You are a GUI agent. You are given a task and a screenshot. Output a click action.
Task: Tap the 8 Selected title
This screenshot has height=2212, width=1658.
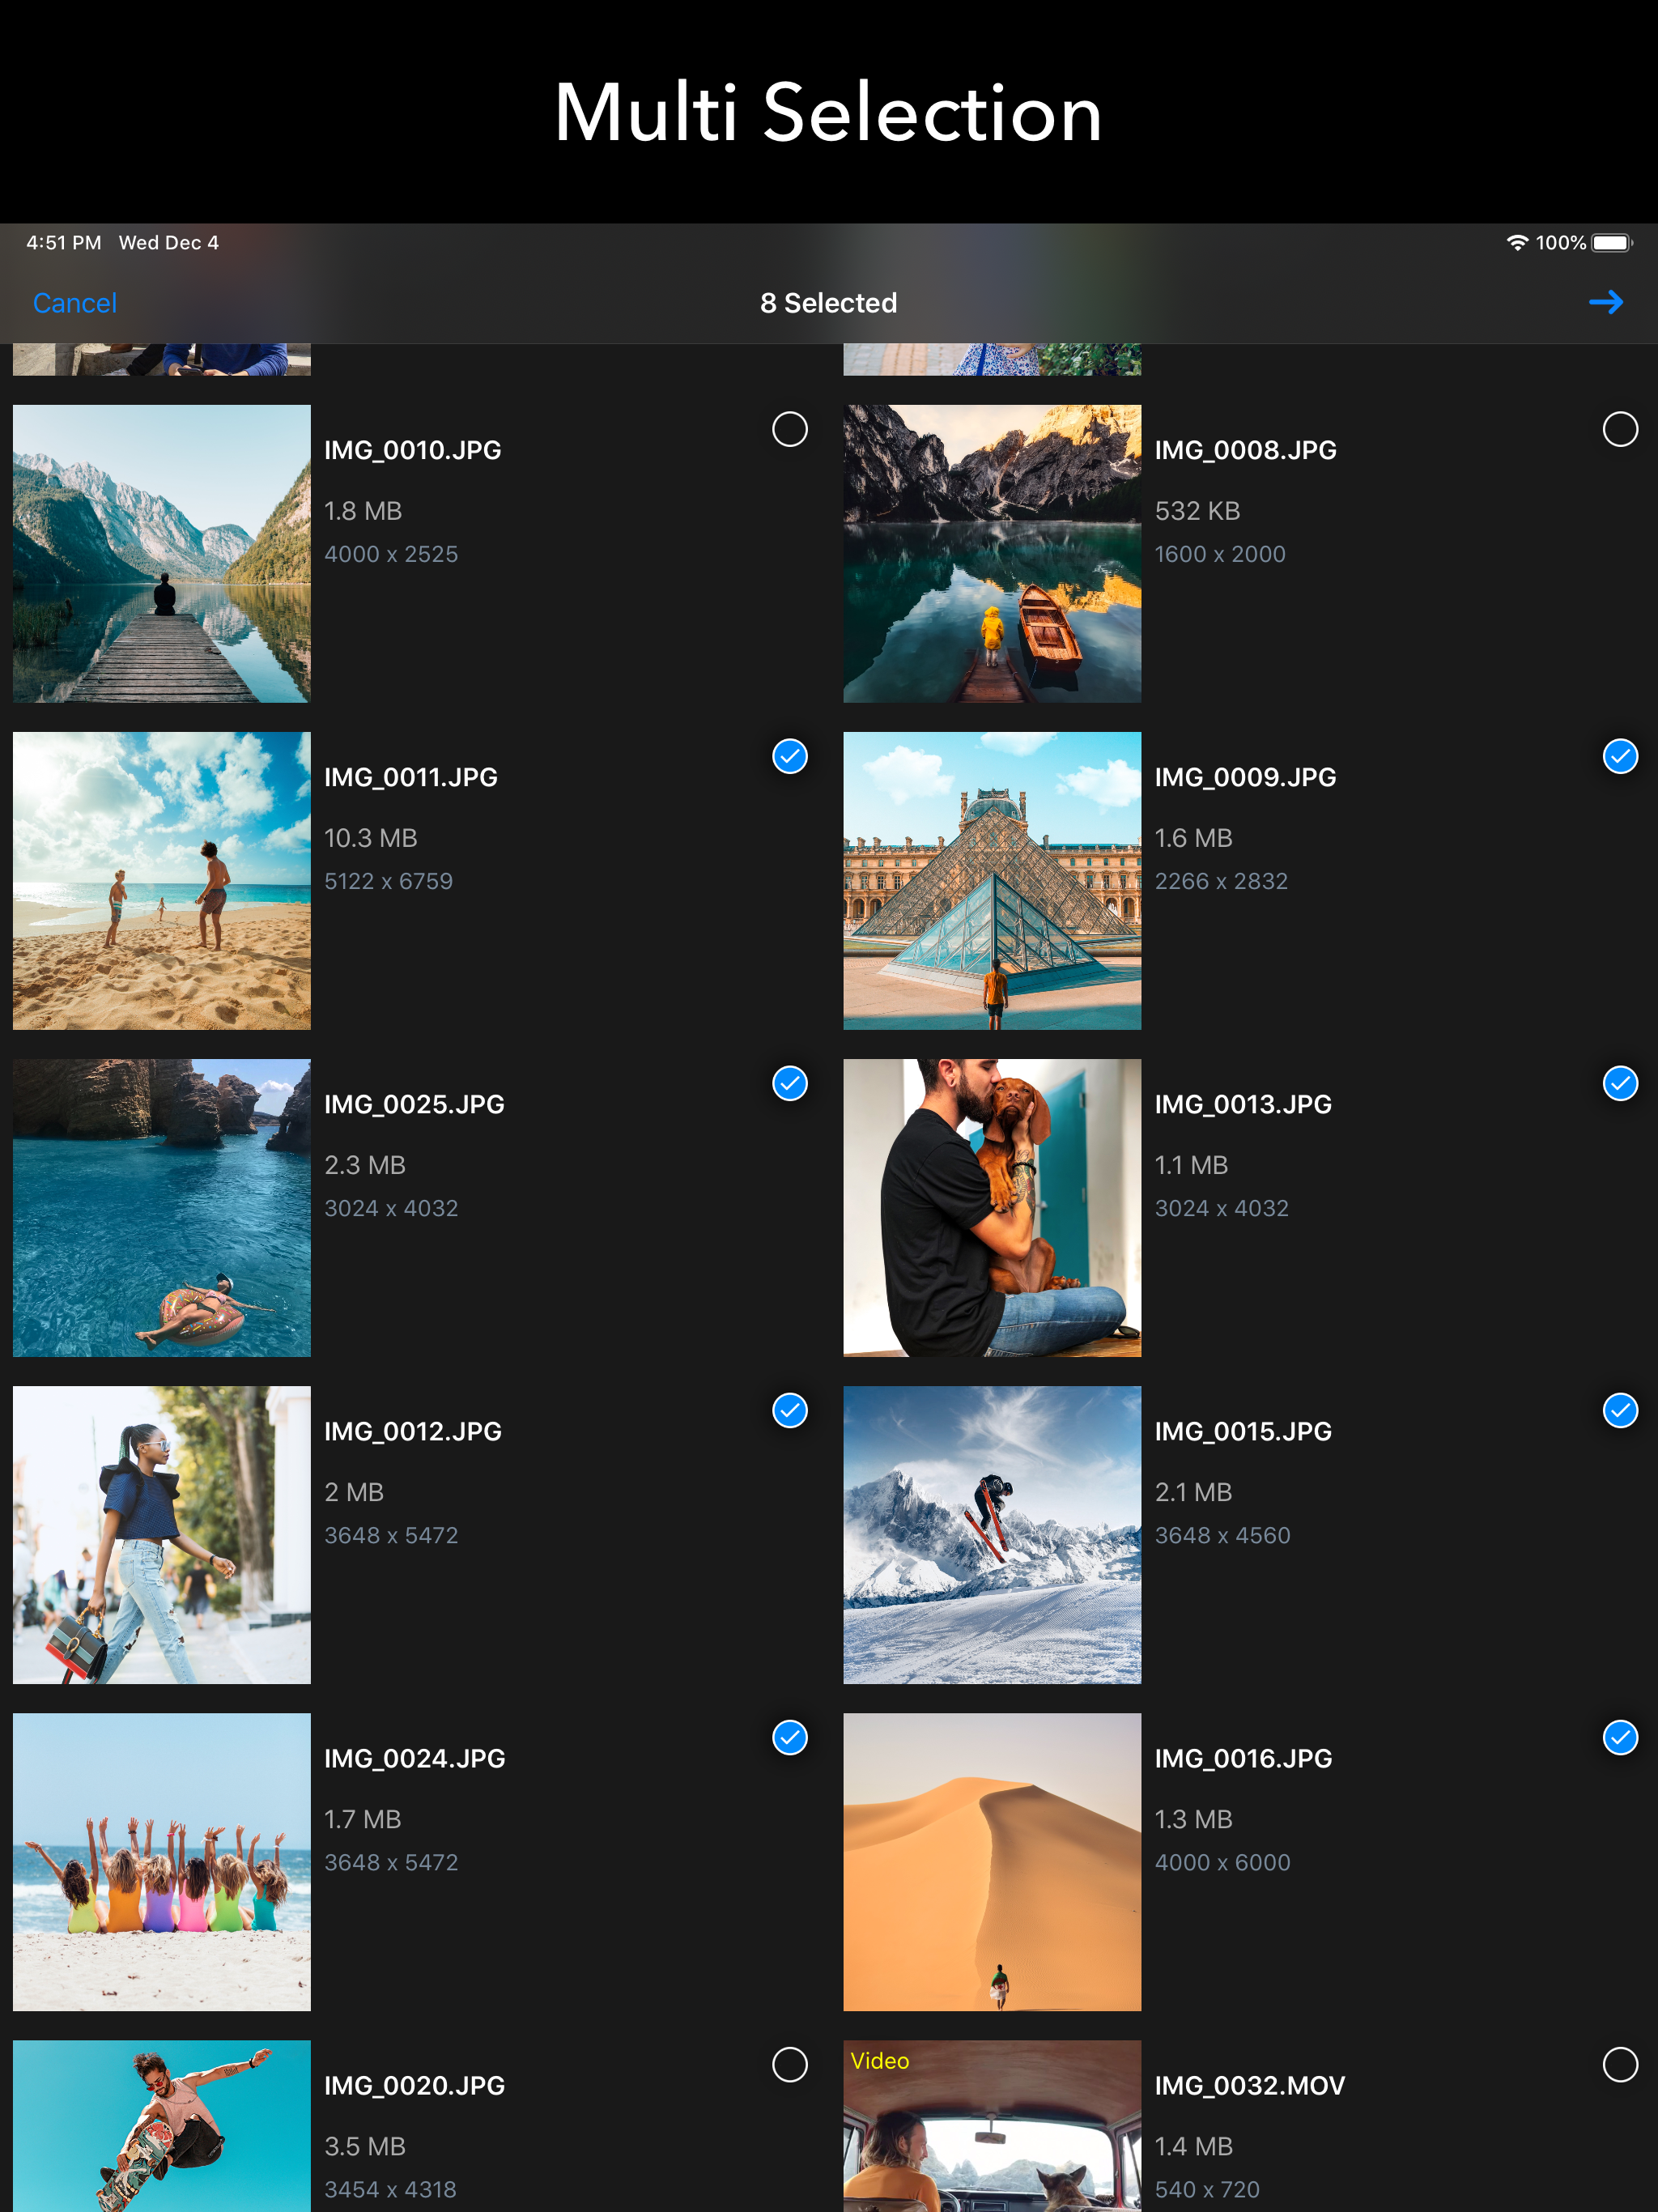(x=828, y=303)
